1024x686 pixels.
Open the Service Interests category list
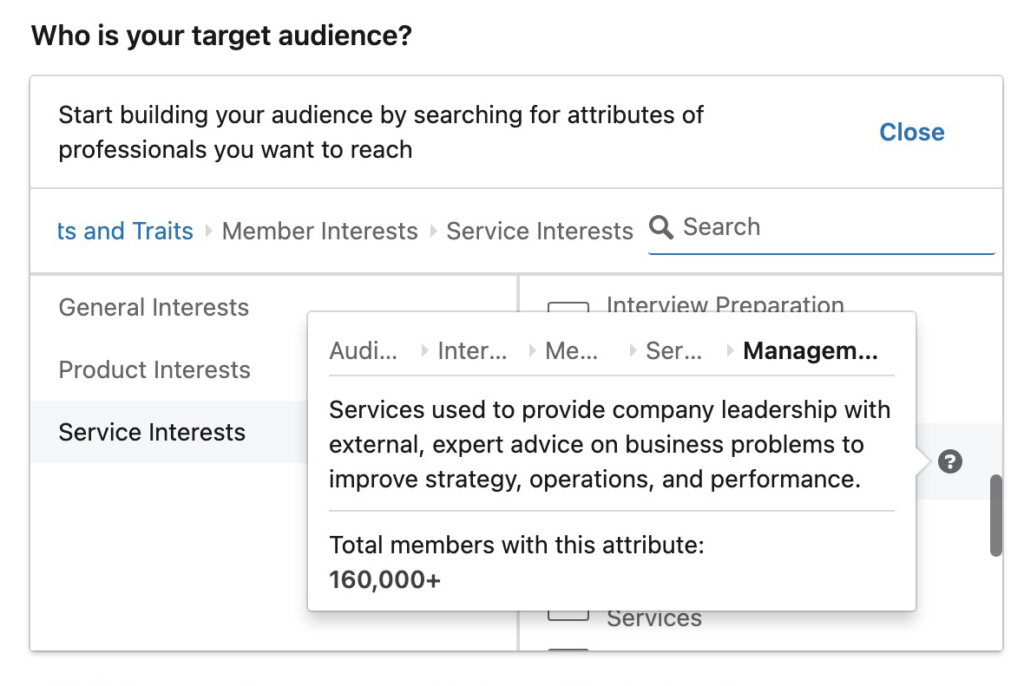[152, 432]
